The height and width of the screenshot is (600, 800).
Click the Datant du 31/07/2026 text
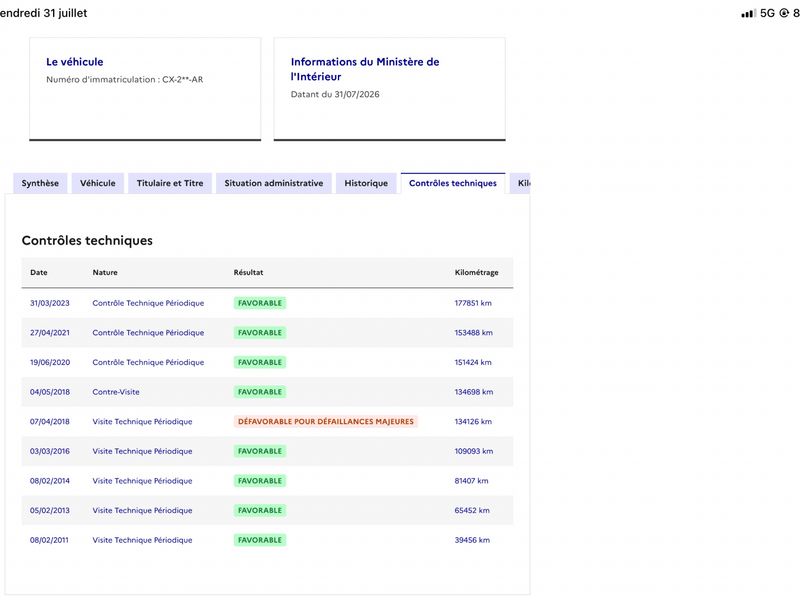point(335,94)
